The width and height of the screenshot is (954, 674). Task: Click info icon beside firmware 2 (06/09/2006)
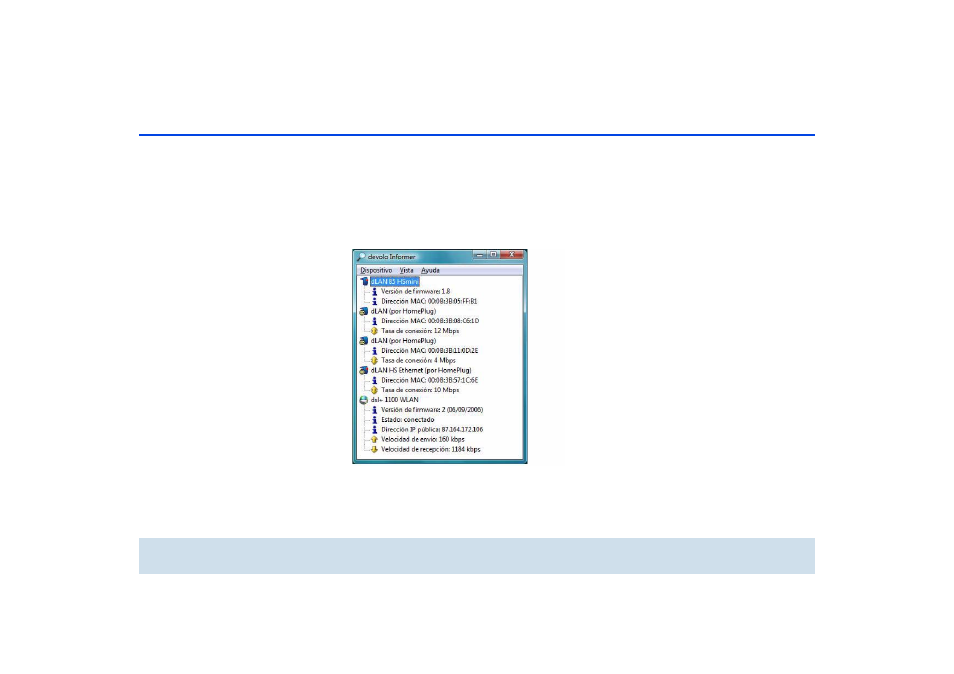click(374, 409)
